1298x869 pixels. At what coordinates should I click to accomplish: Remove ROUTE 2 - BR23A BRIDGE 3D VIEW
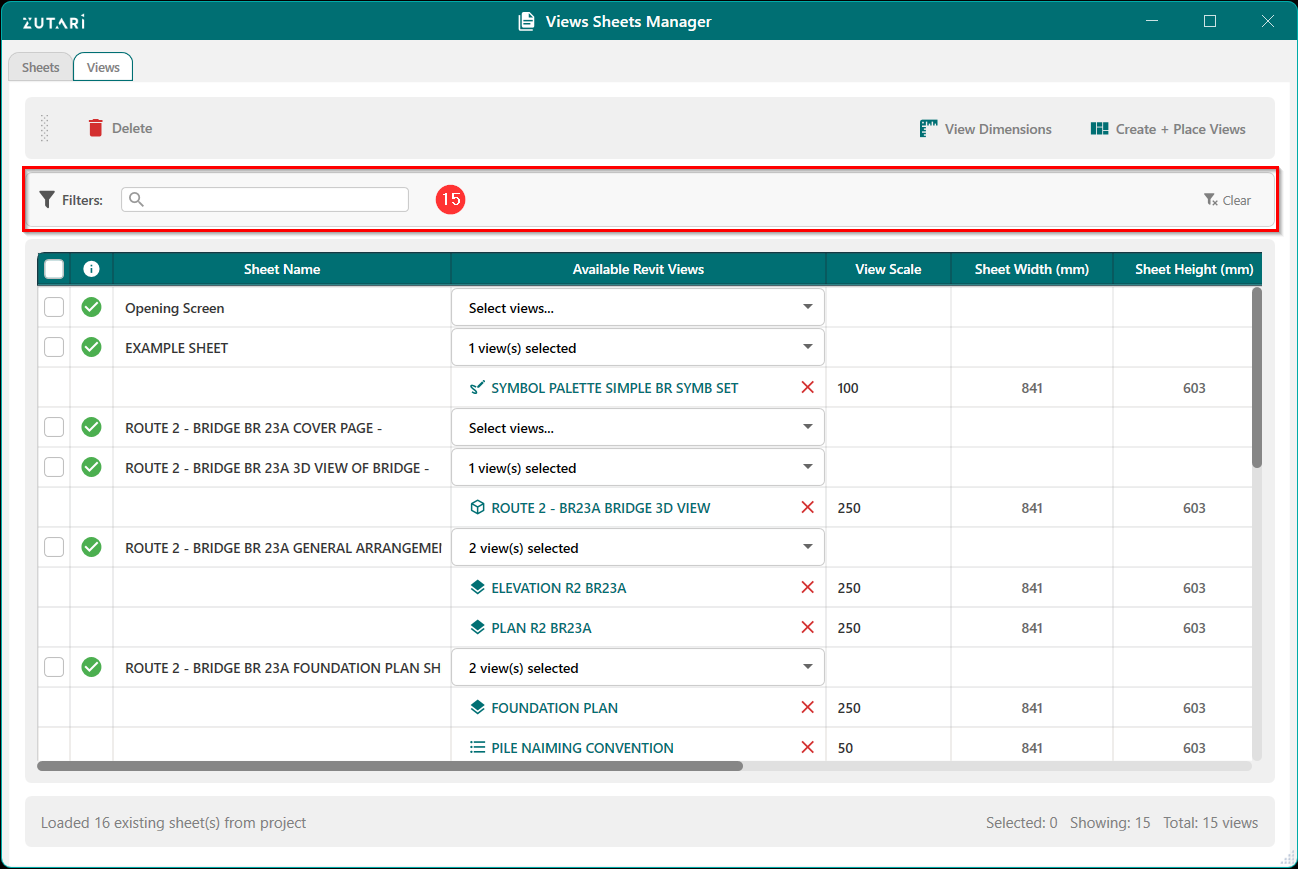tap(807, 508)
